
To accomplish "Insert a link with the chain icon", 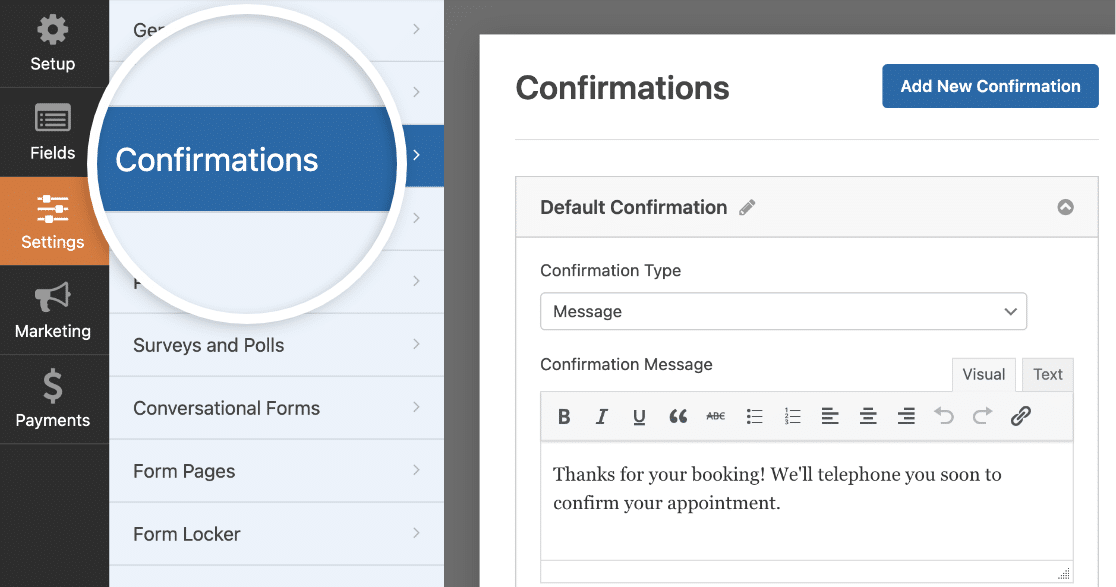I will pyautogui.click(x=1021, y=416).
